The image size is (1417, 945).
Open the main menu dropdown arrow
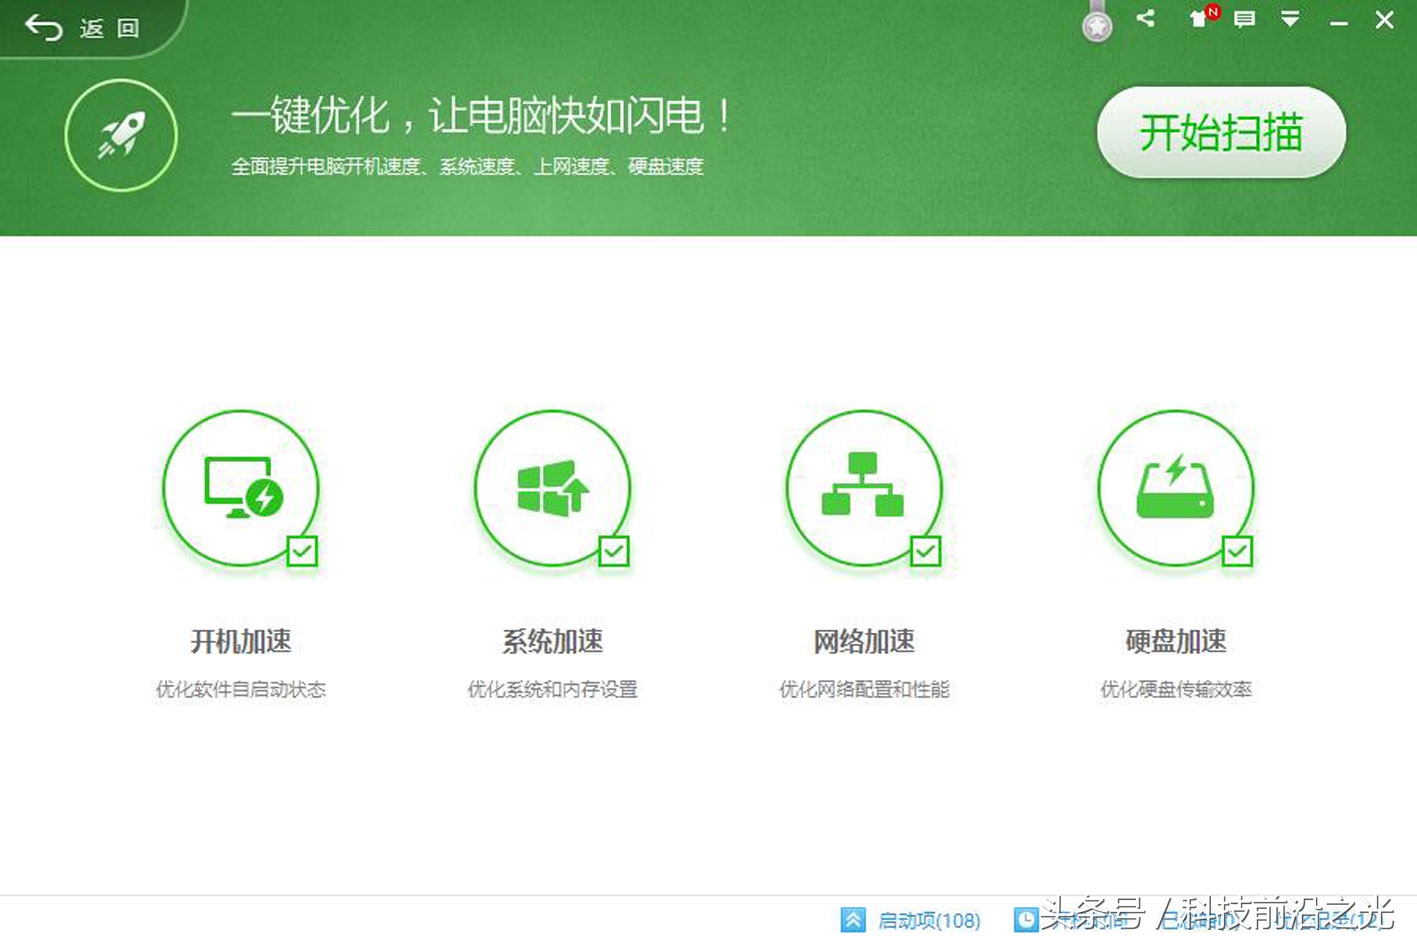(x=1290, y=18)
